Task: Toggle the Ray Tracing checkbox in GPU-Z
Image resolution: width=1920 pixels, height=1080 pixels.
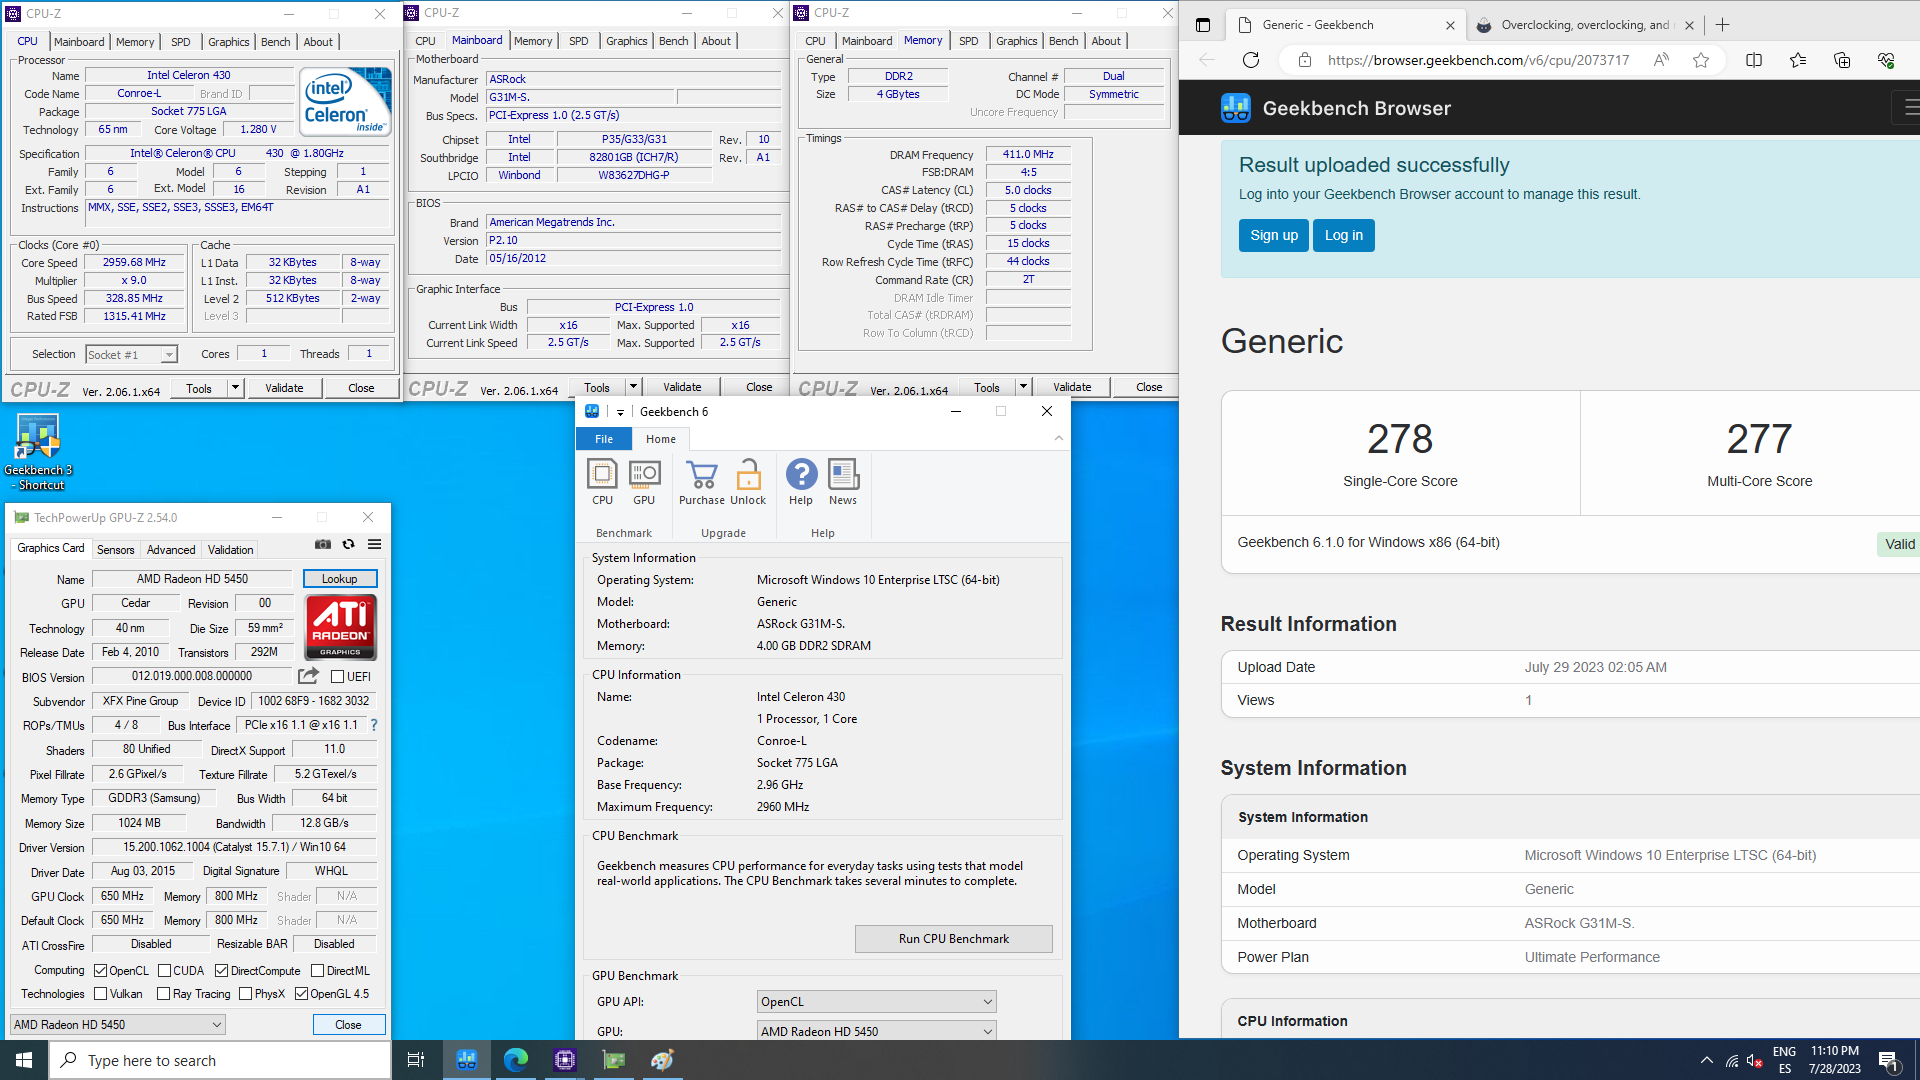Action: 164,994
